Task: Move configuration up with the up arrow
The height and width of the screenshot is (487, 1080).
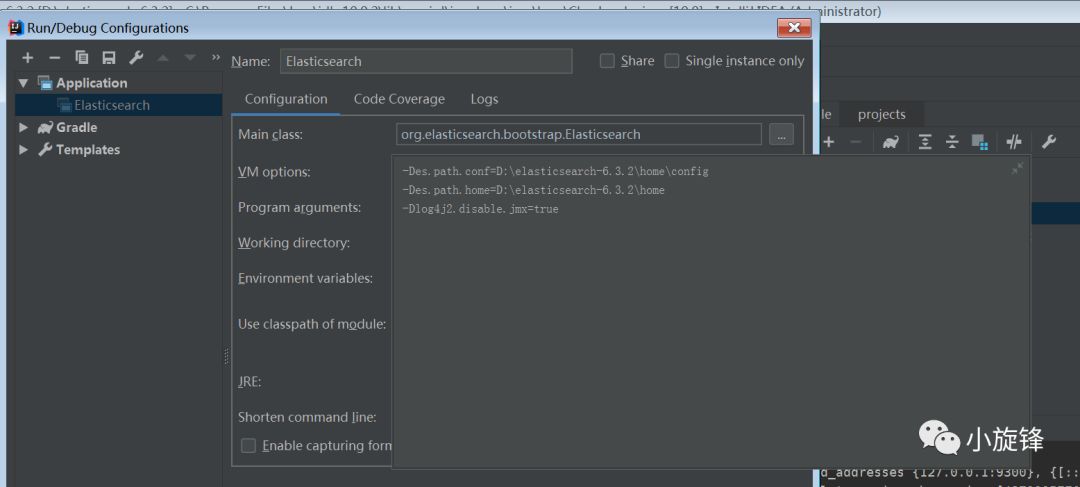Action: tap(163, 58)
